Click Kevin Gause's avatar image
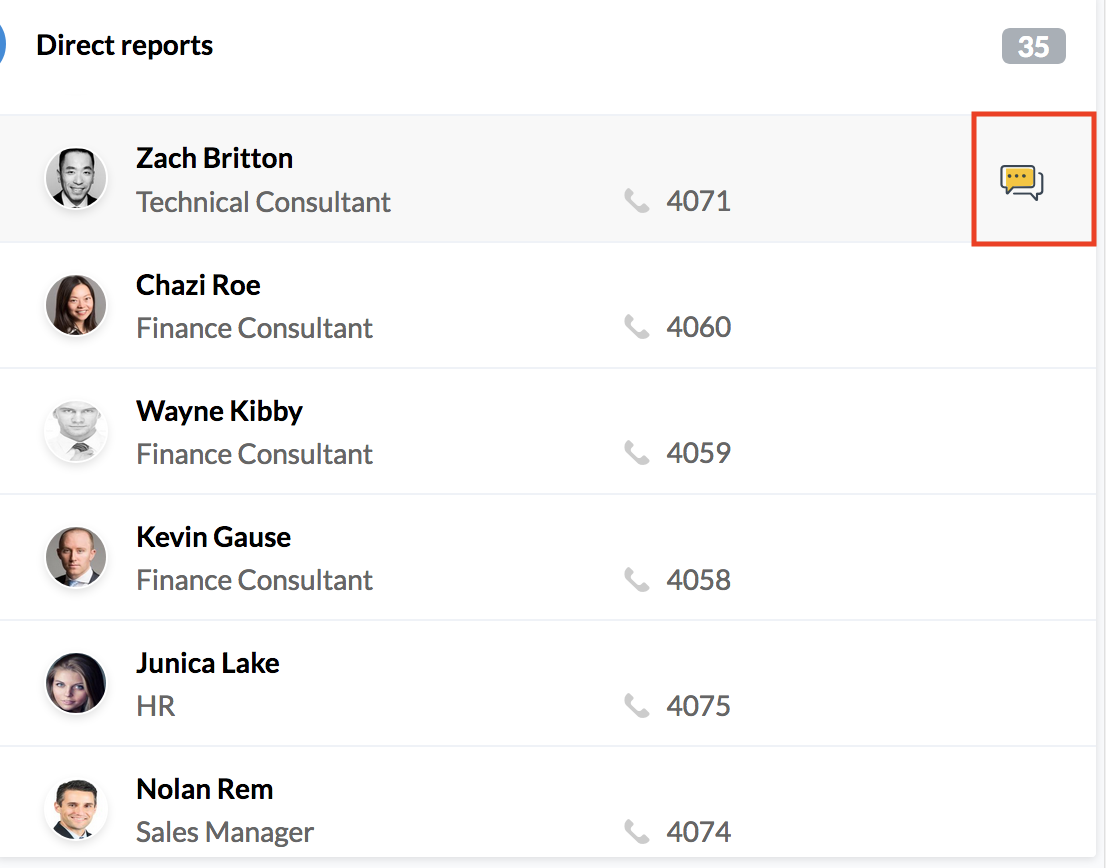 click(x=76, y=557)
